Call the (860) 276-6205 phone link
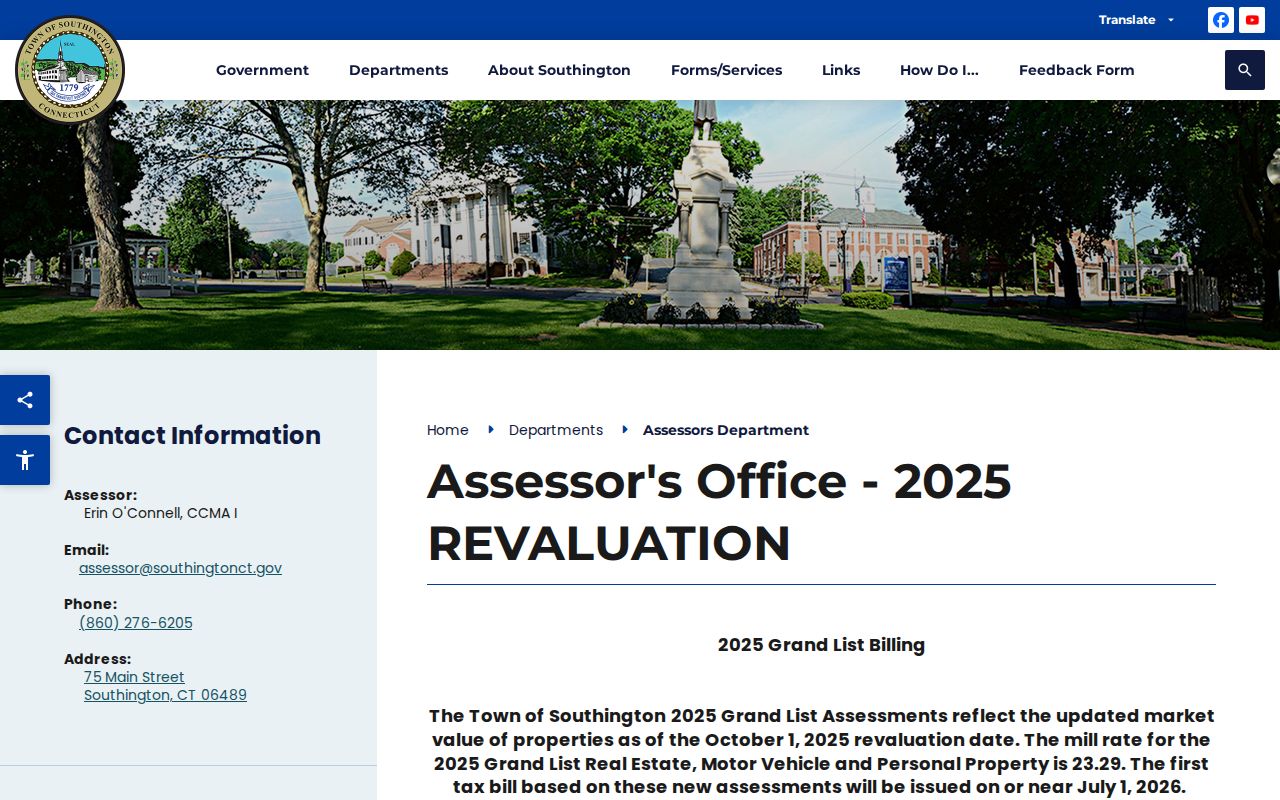1280x800 pixels. (x=136, y=623)
